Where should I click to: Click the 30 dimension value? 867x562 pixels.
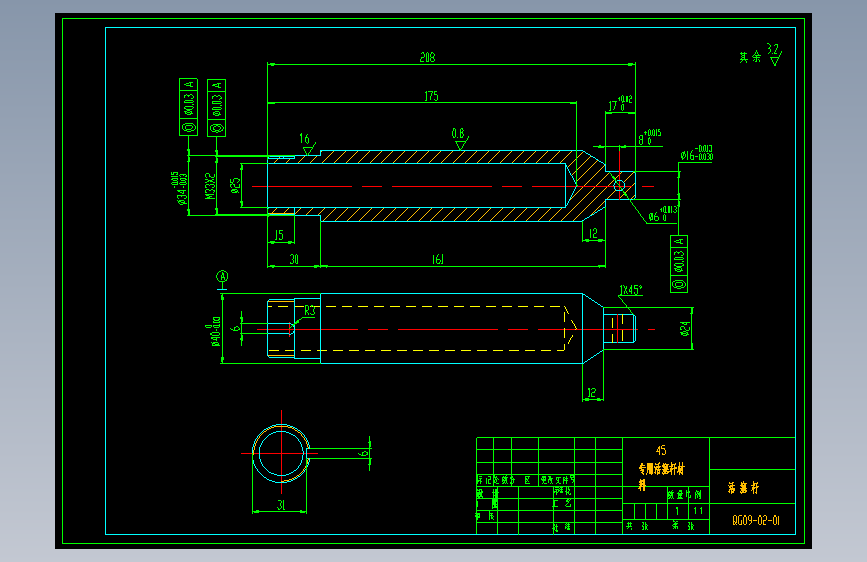294,259
